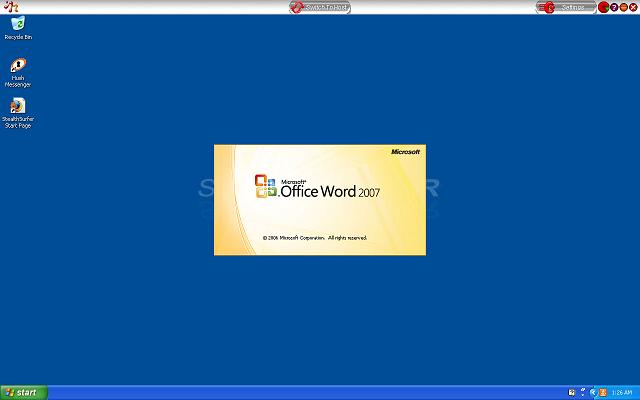This screenshot has height=400, width=640.
Task: Click the taskbar toolbar chevron dropdown arrow
Action: click(x=583, y=393)
